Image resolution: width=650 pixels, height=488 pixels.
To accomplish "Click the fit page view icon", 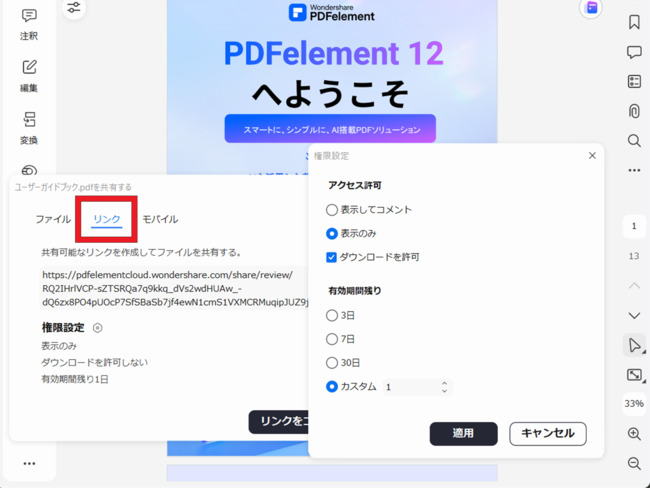I will 634,375.
